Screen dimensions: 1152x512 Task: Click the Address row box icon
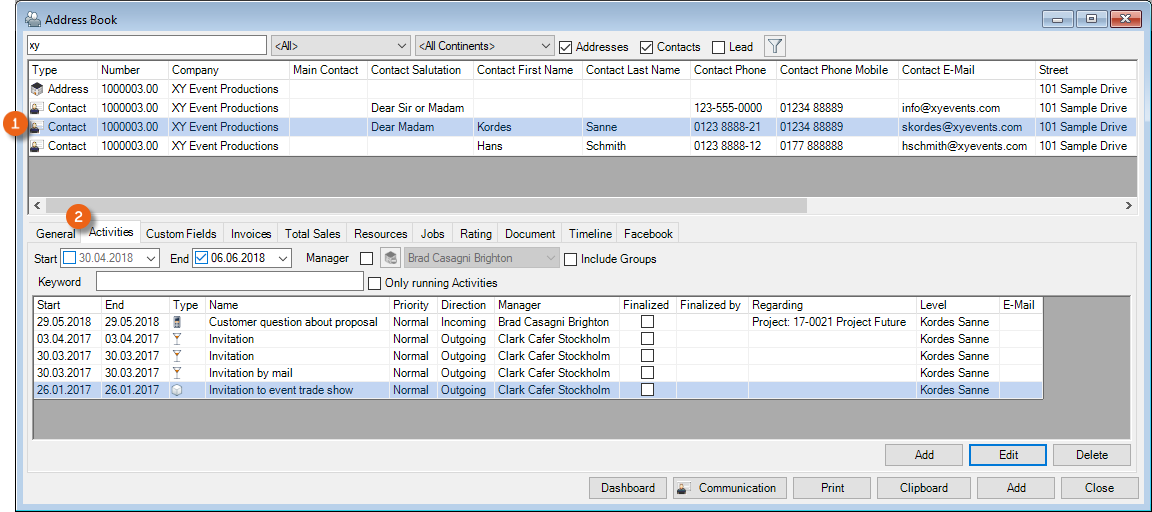(x=38, y=89)
